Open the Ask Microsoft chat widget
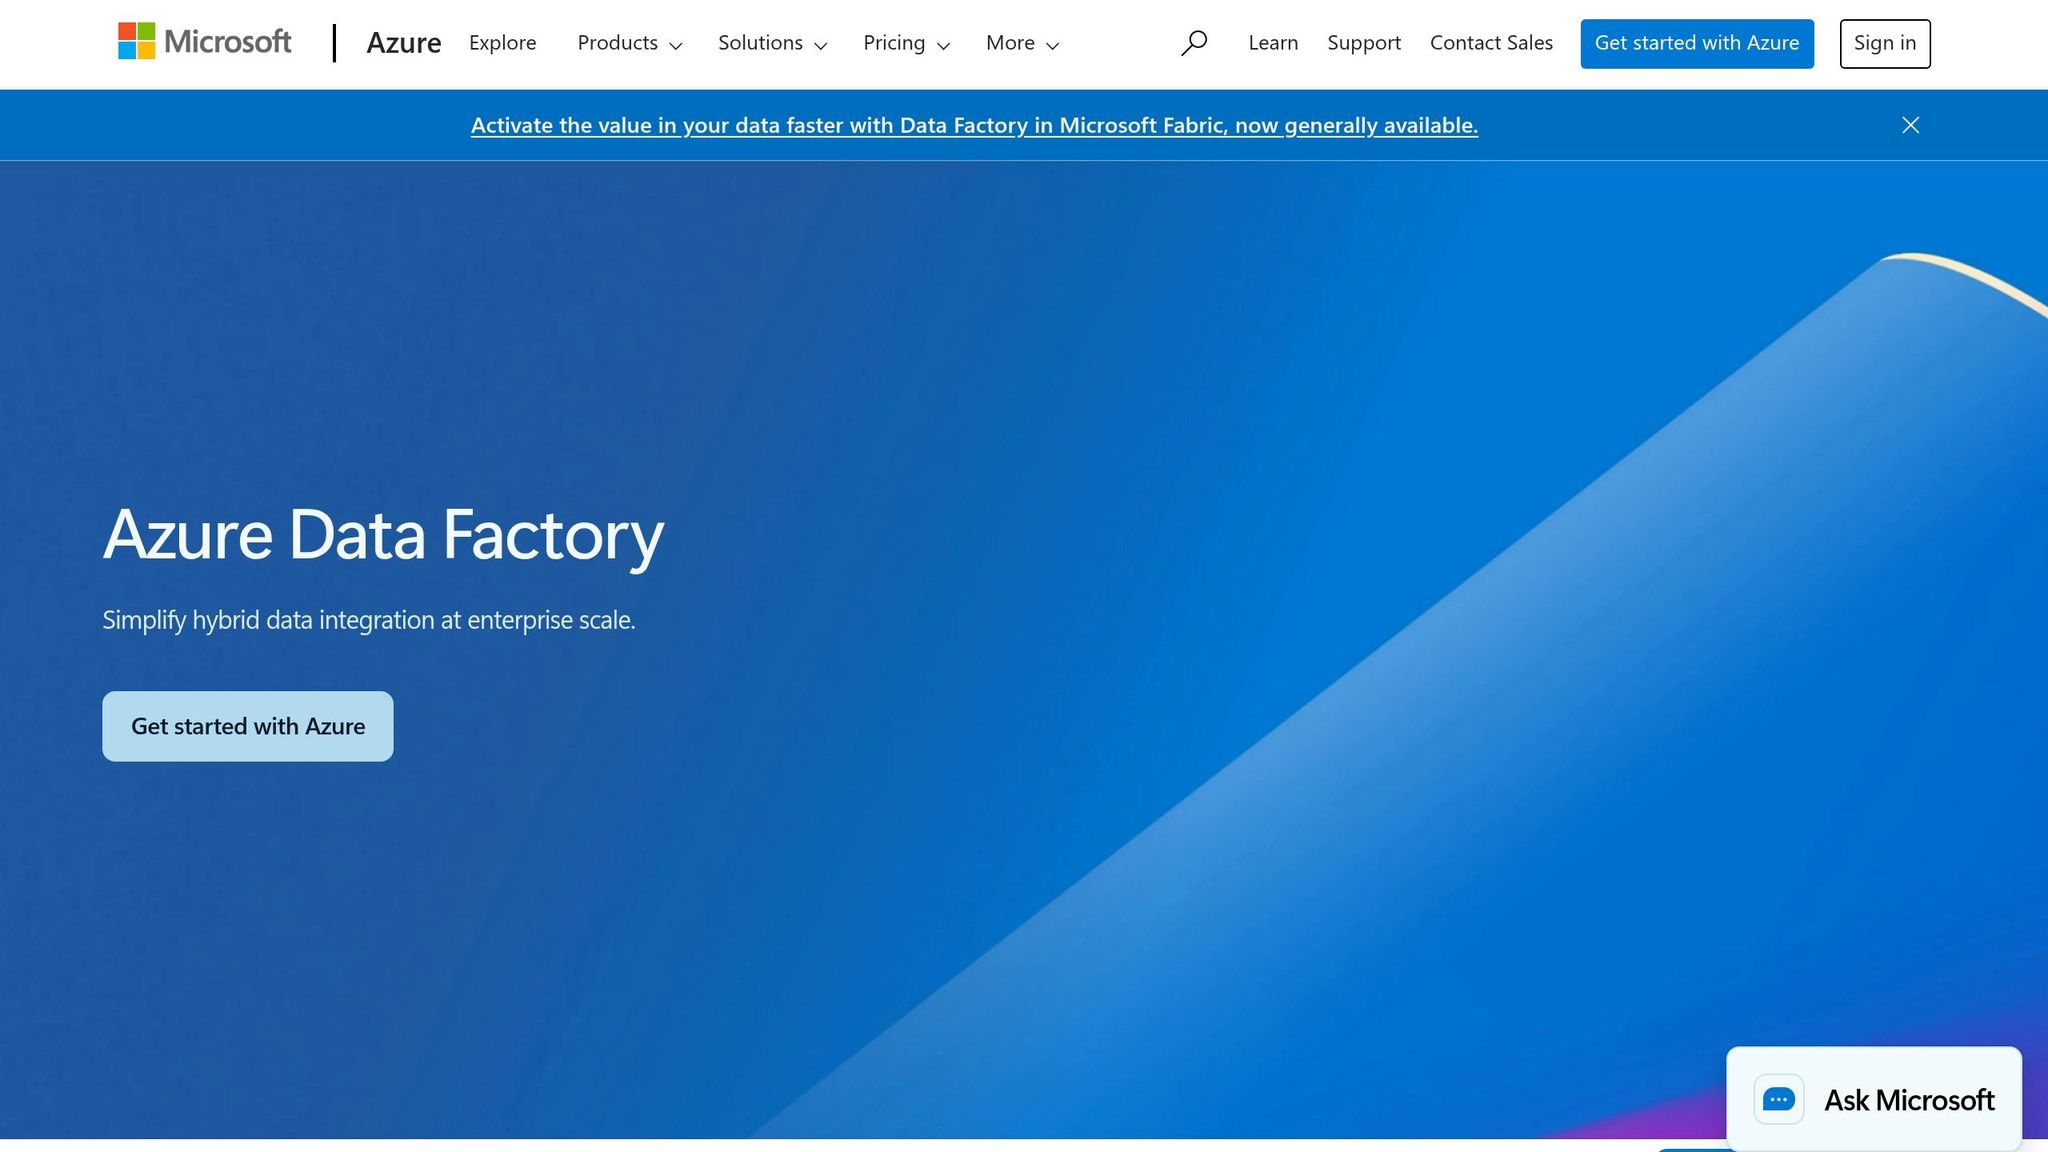The image size is (2048, 1152). click(x=1874, y=1099)
